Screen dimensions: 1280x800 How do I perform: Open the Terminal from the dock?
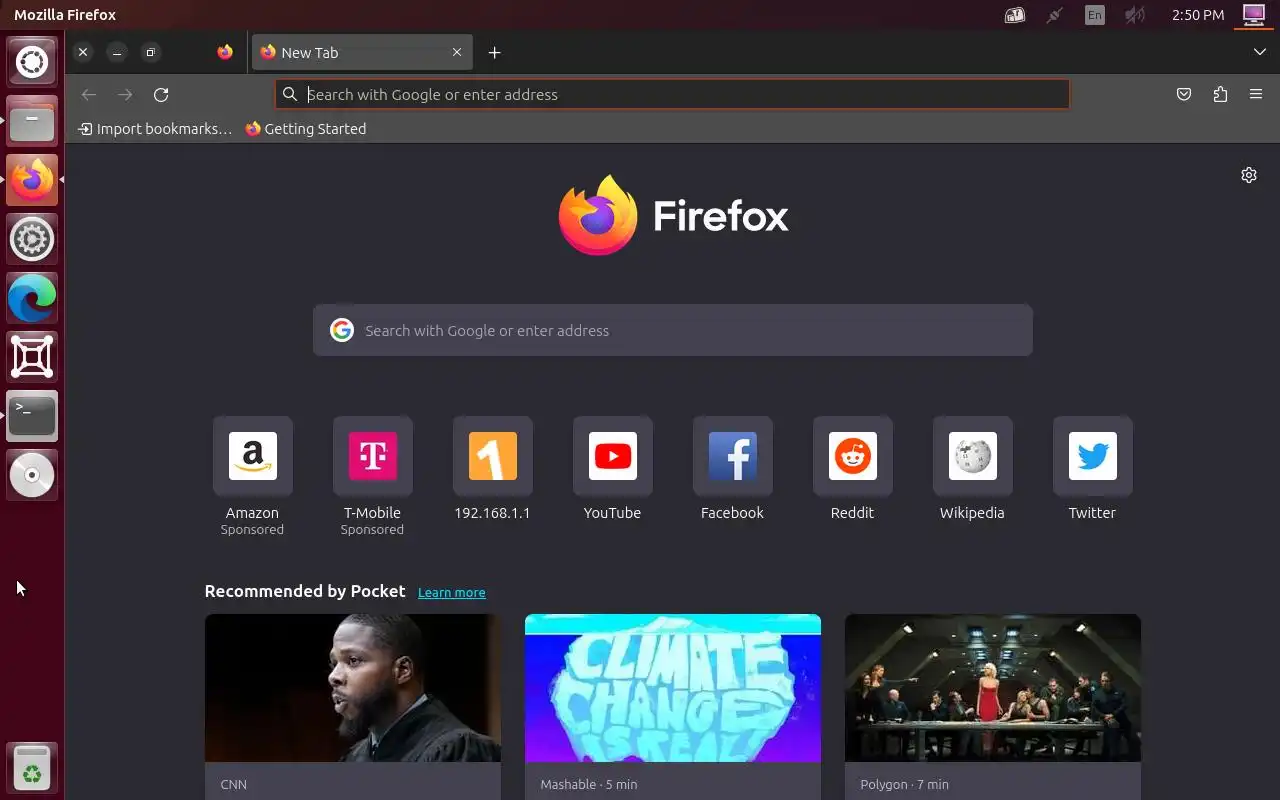[x=32, y=416]
